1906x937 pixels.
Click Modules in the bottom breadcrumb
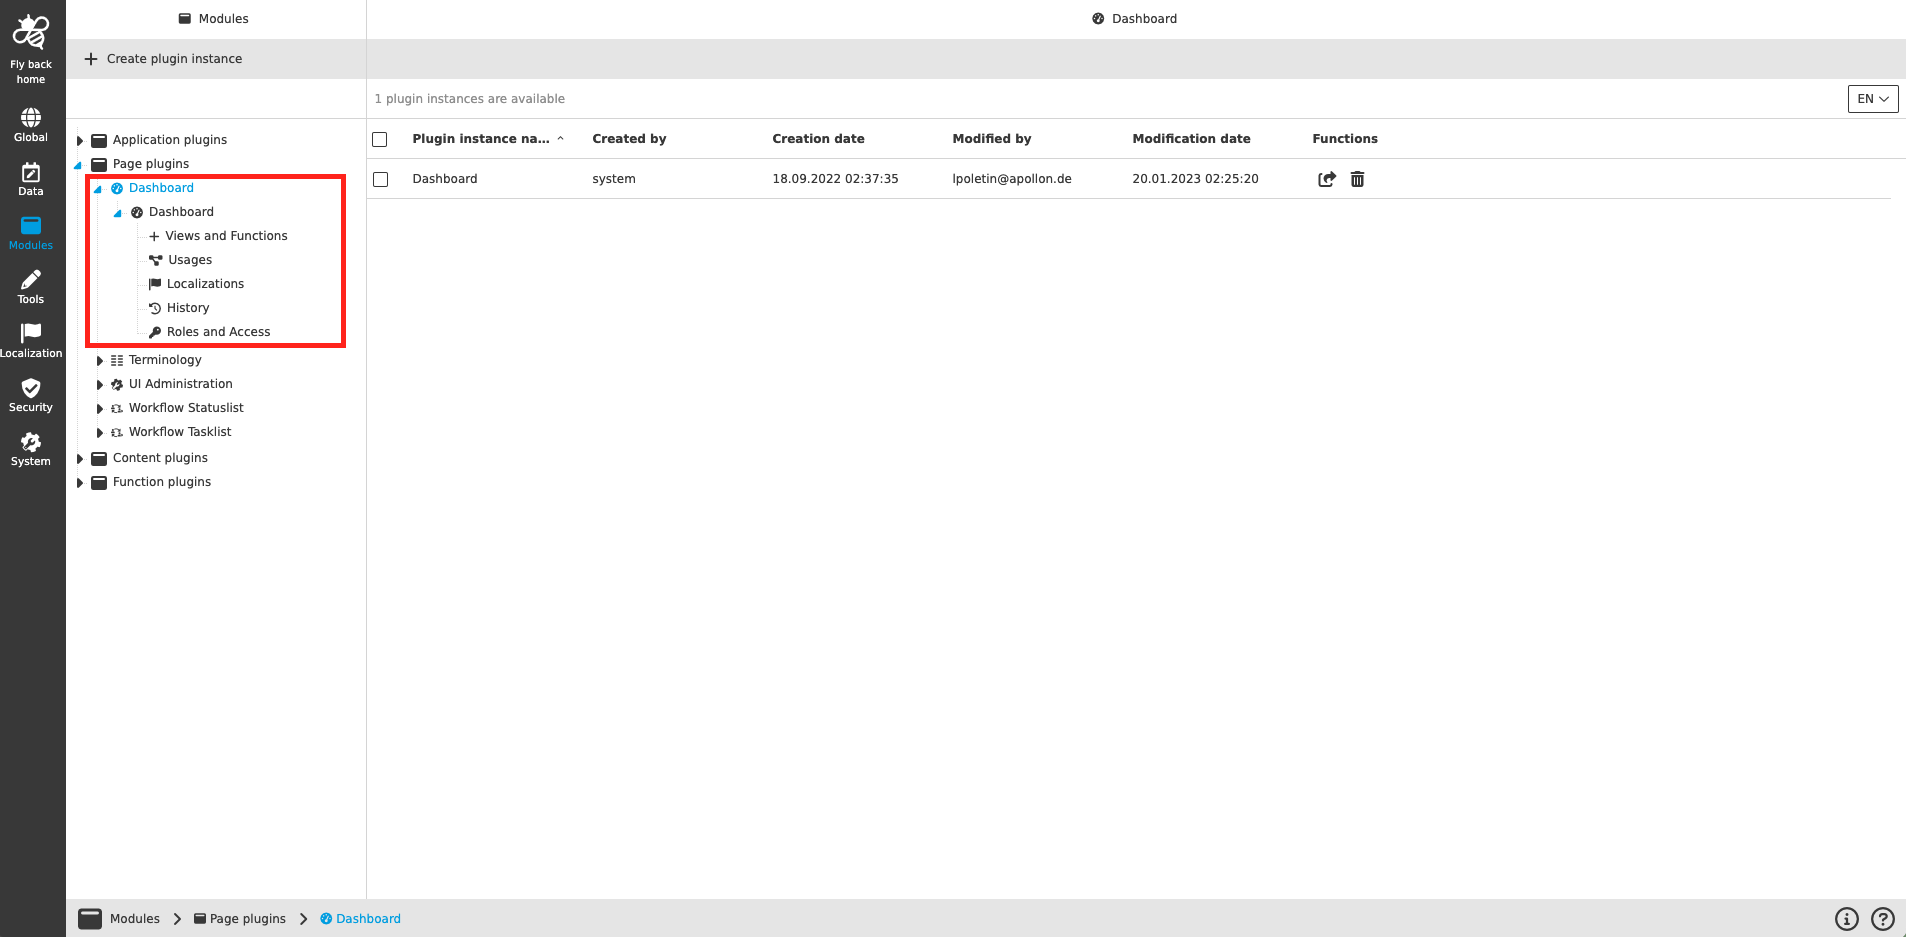click(x=134, y=918)
